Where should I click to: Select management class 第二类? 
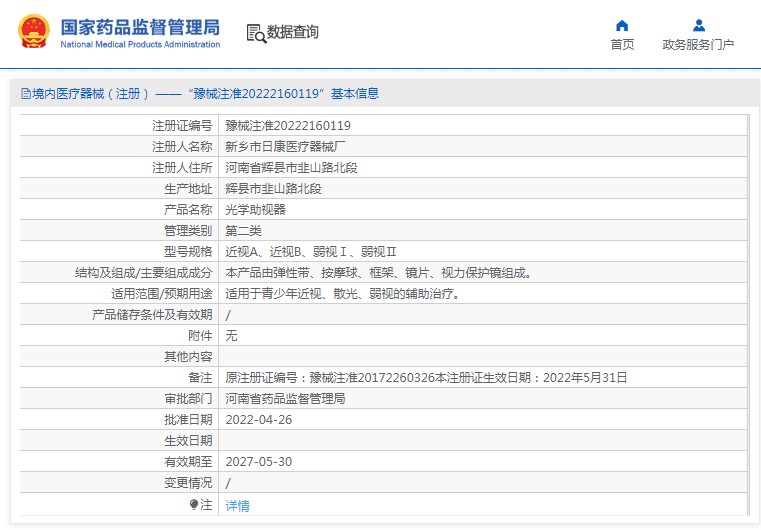click(243, 231)
